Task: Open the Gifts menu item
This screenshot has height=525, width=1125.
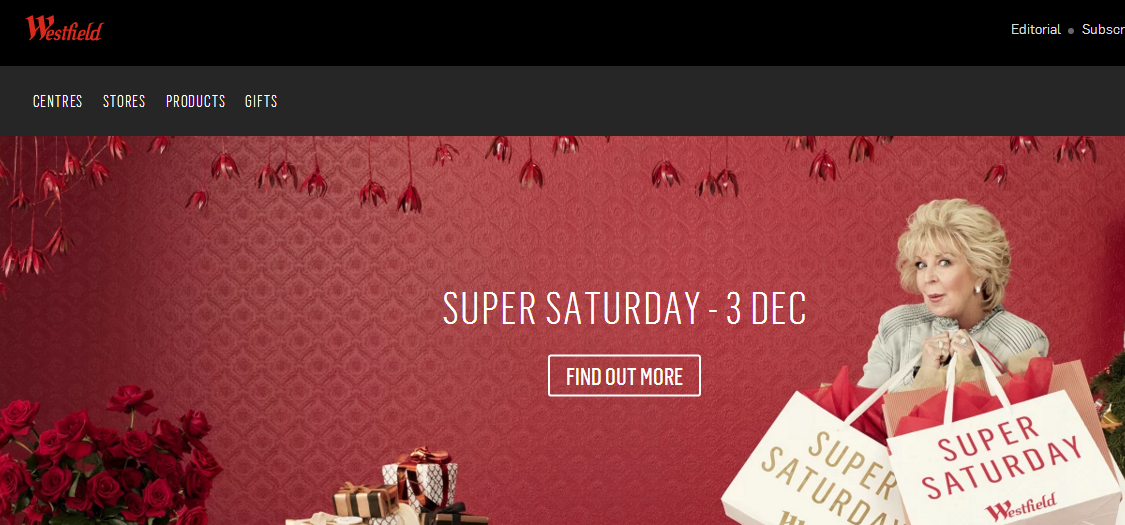Action: pos(261,101)
